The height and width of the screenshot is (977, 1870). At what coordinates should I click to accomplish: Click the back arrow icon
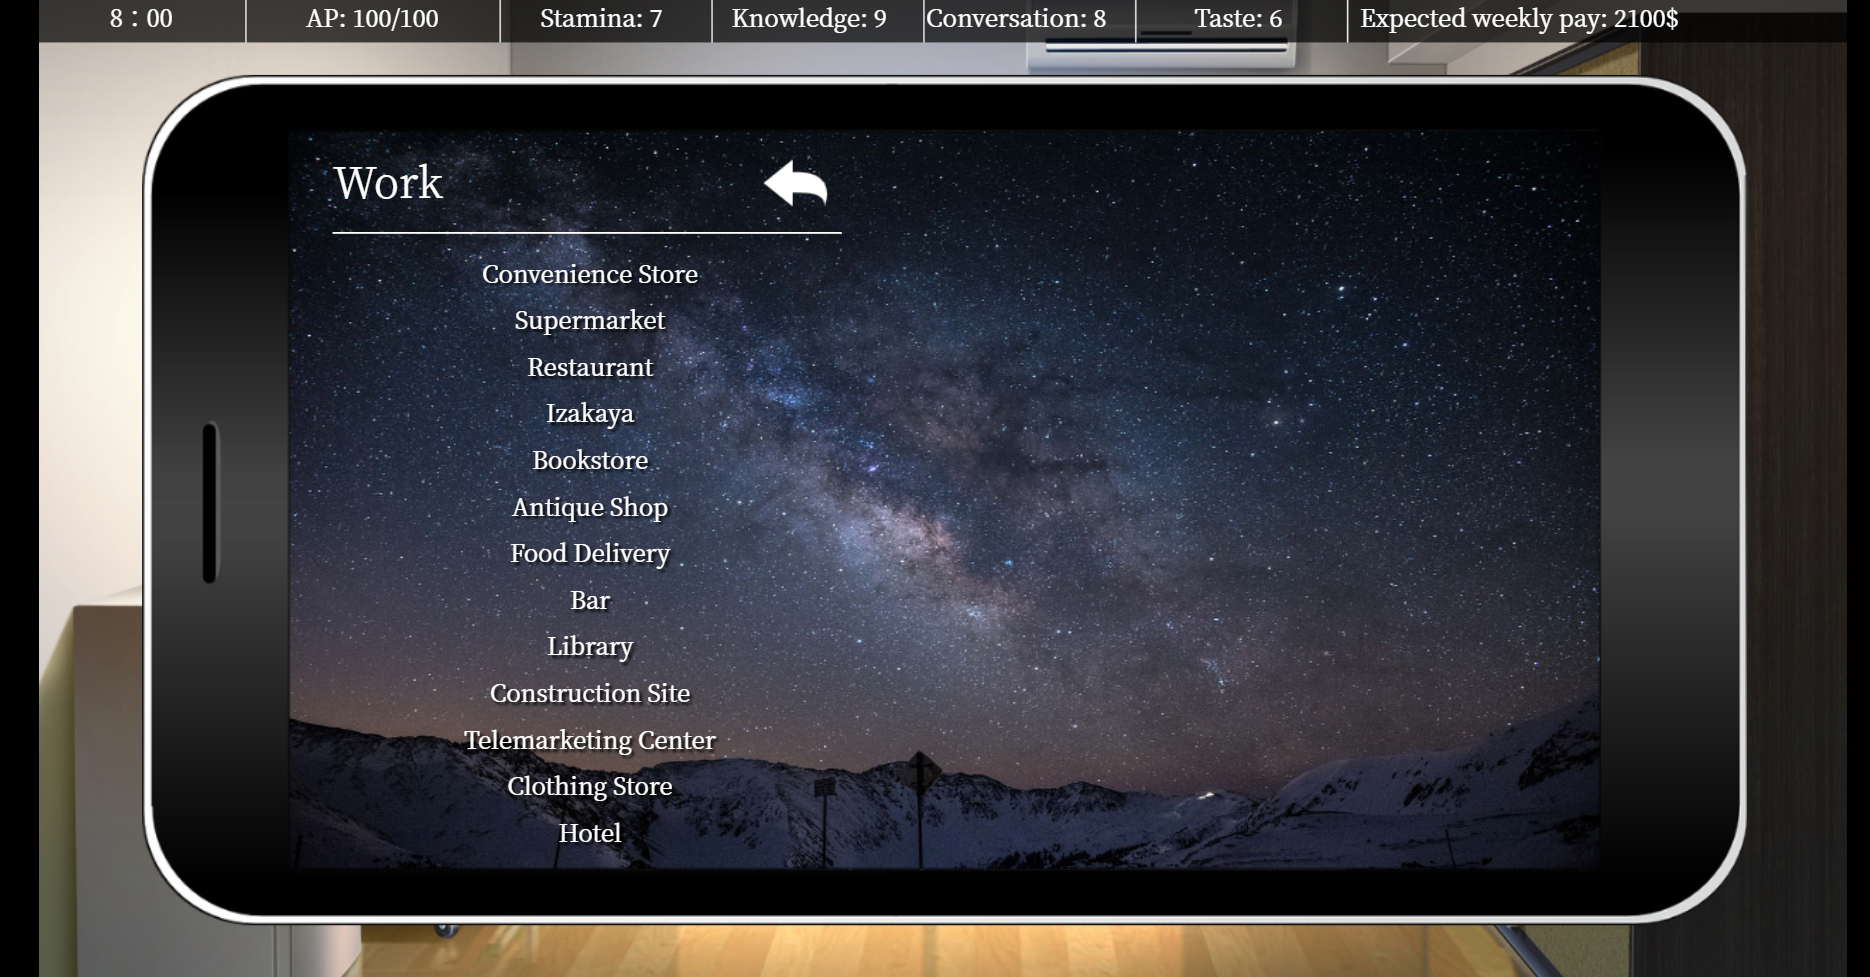[x=795, y=184]
